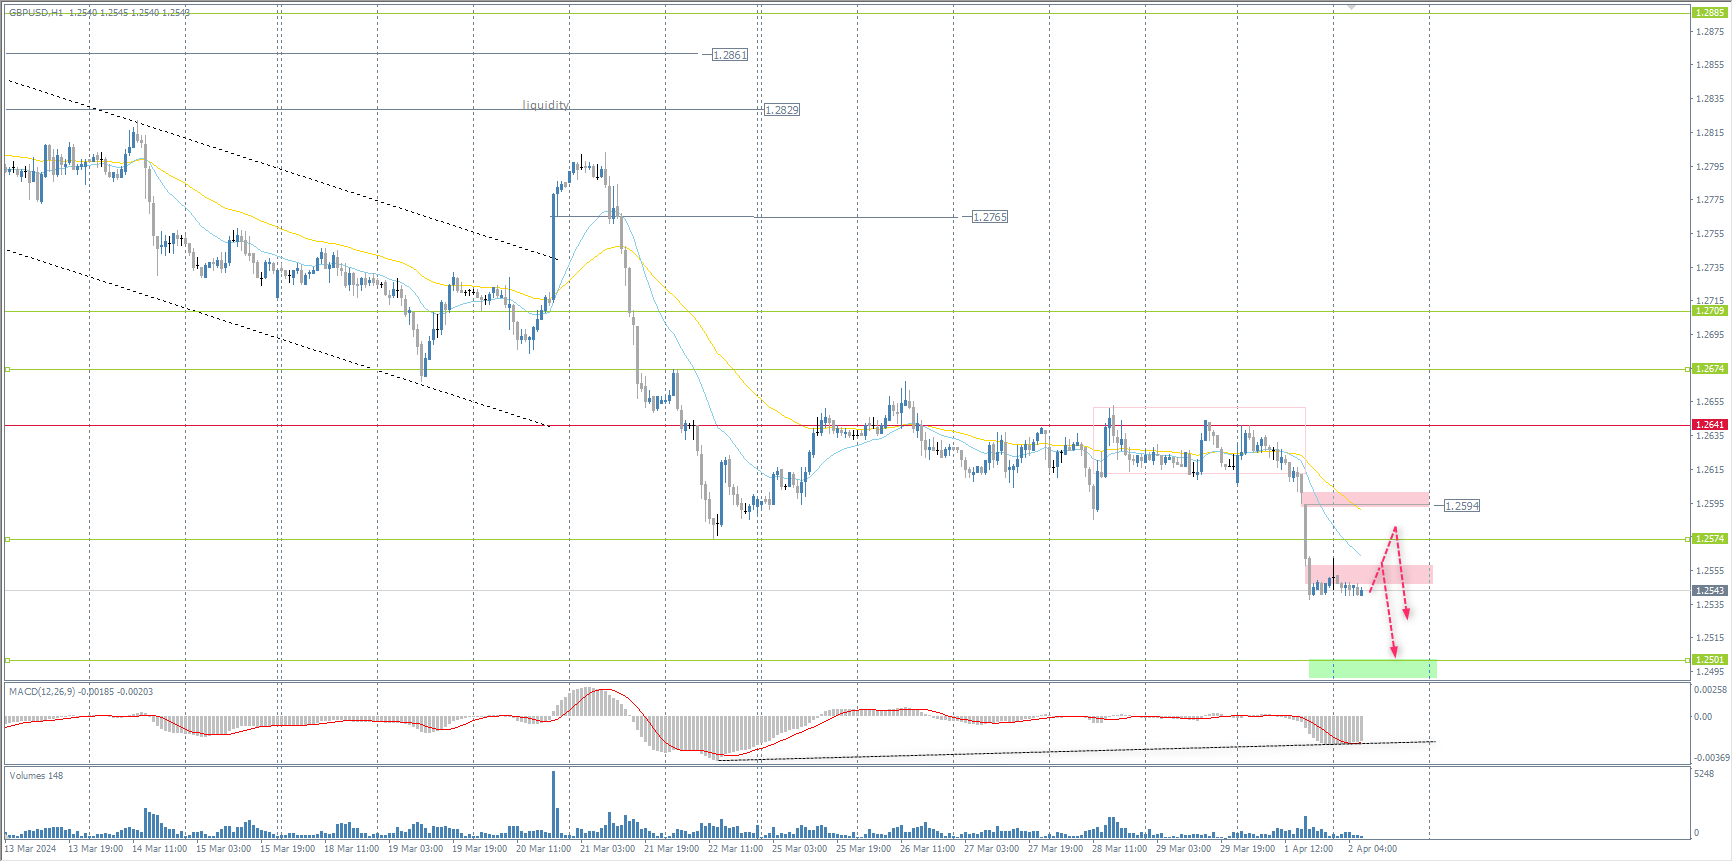
Task: Click the 1.2861 horizontal line label
Action: [730, 55]
